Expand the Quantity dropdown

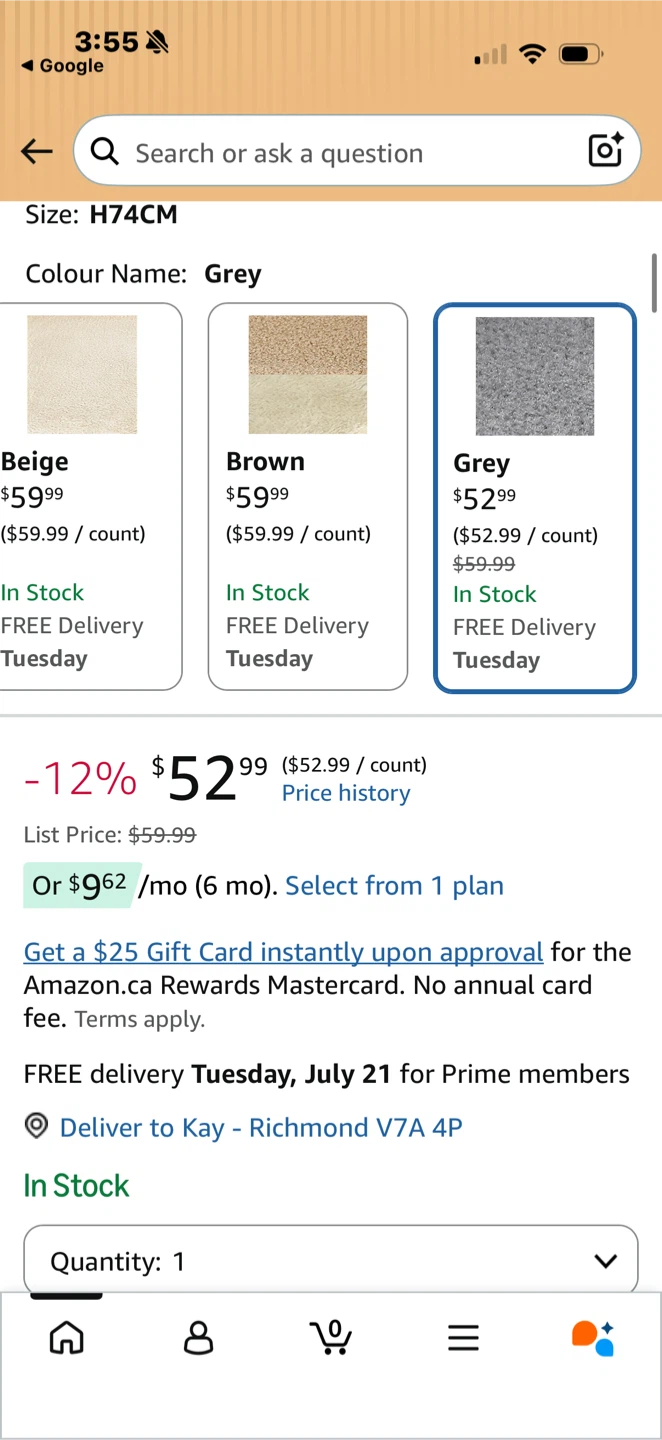[331, 1260]
